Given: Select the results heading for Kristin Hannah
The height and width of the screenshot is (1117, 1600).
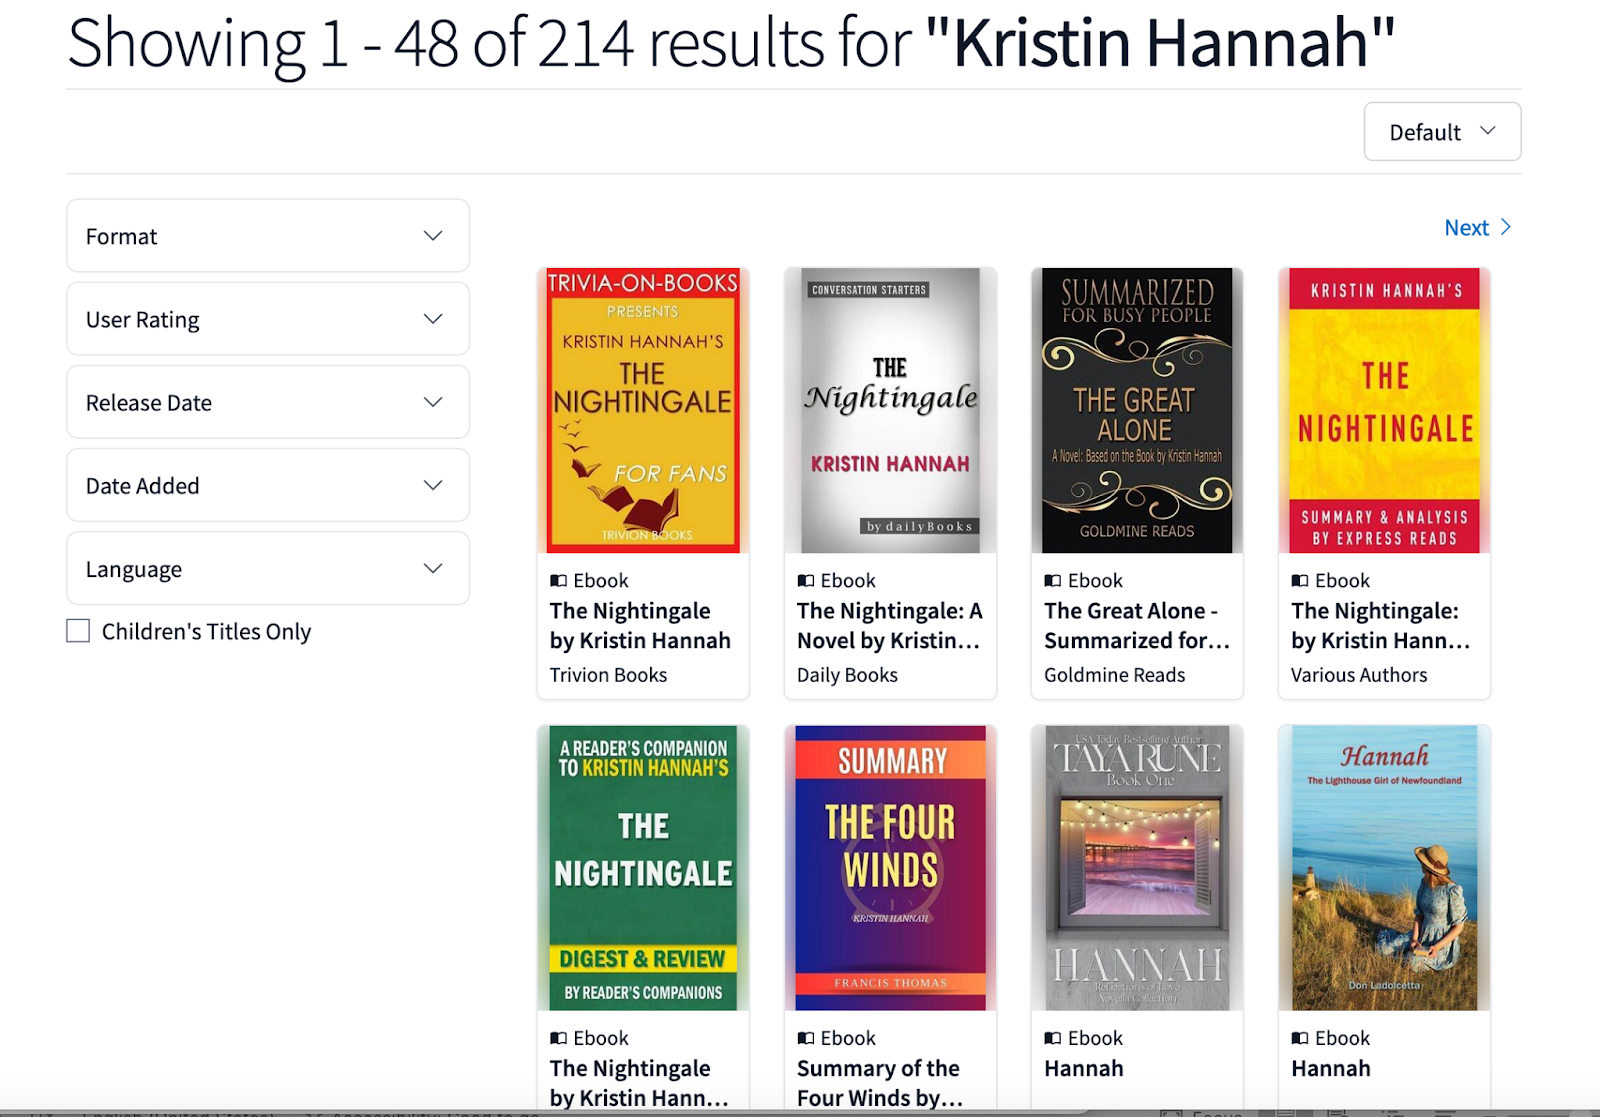Looking at the screenshot, I should click(731, 43).
